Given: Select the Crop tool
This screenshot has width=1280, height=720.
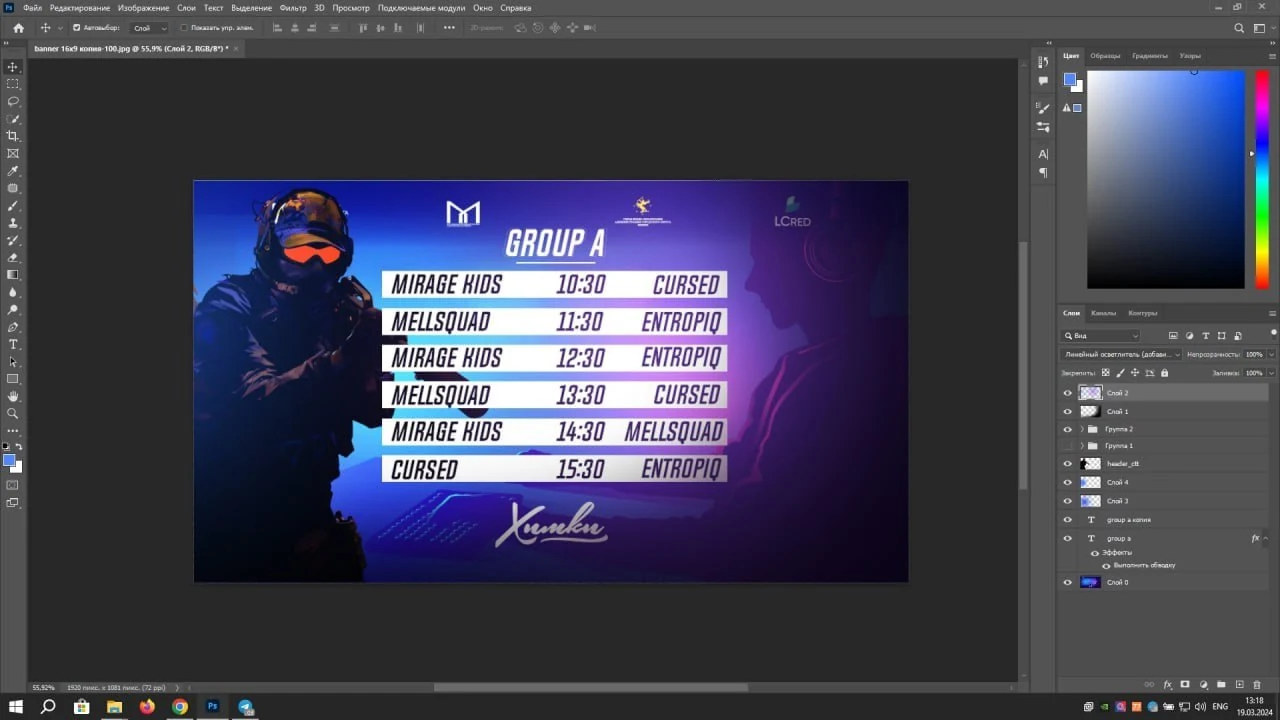Looking at the screenshot, I should pos(13,136).
